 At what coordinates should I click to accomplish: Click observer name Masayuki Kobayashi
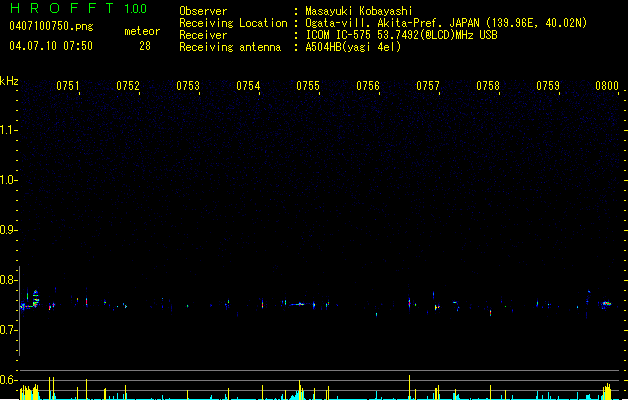click(x=359, y=11)
